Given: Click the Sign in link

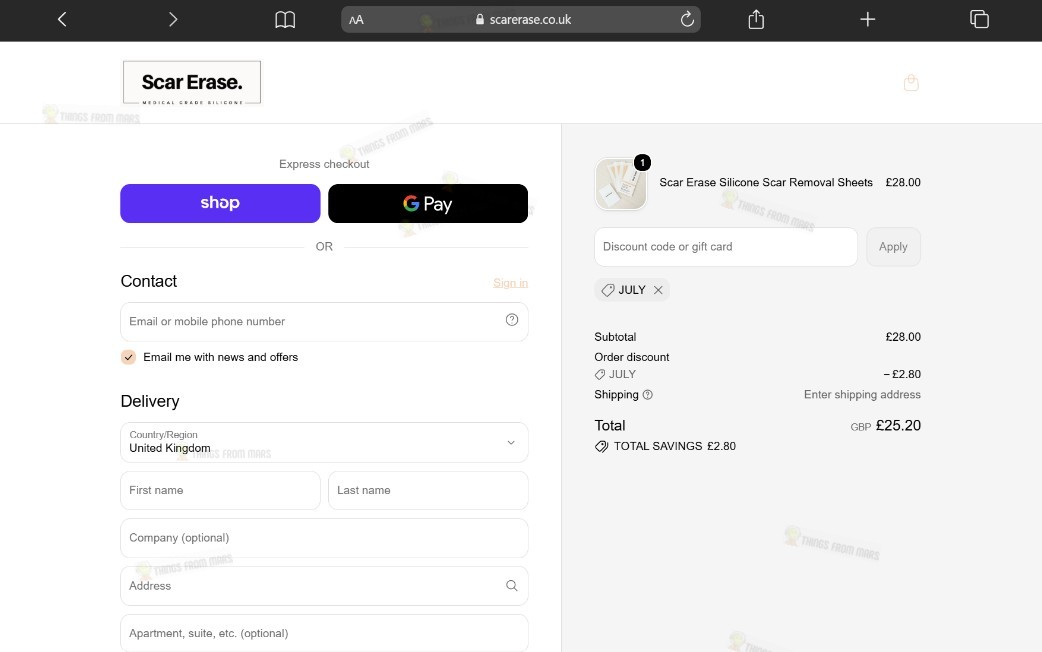Looking at the screenshot, I should pyautogui.click(x=510, y=283).
